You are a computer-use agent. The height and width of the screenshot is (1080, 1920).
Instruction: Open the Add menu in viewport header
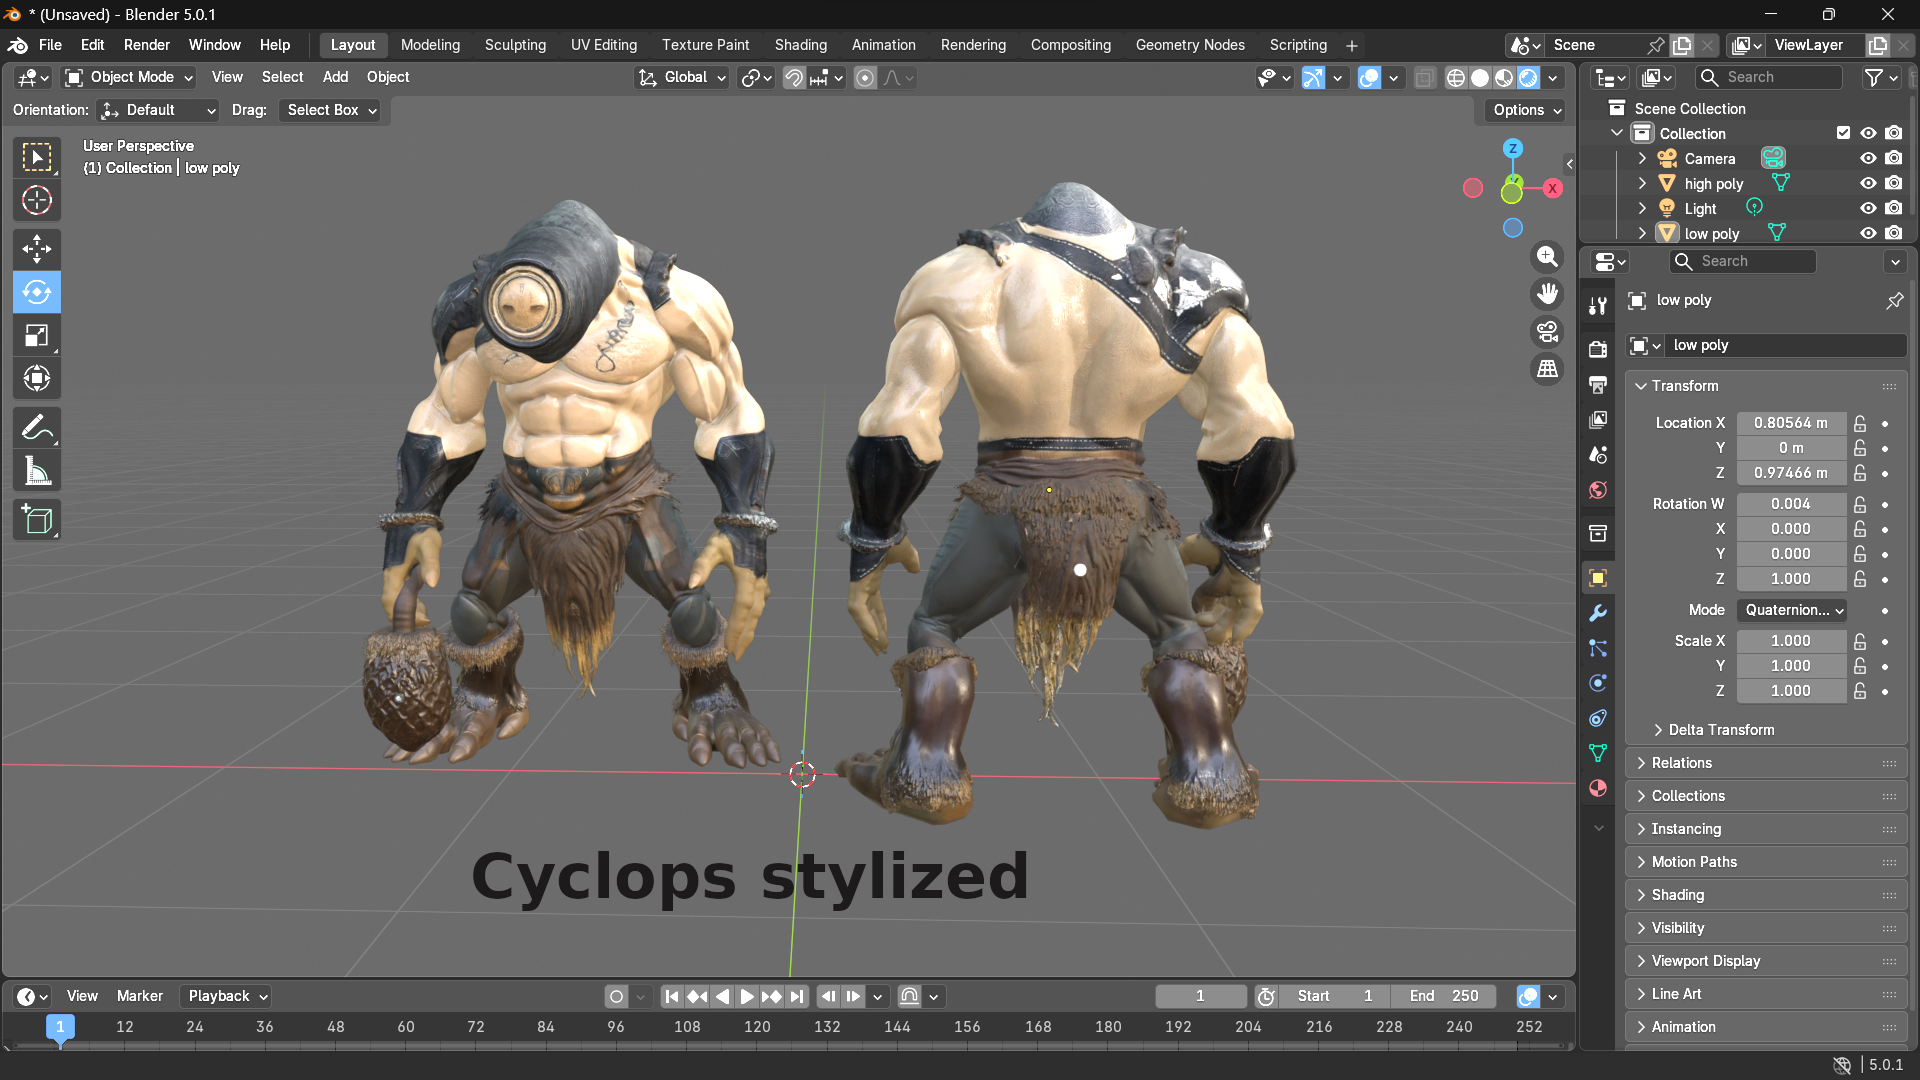click(x=335, y=77)
